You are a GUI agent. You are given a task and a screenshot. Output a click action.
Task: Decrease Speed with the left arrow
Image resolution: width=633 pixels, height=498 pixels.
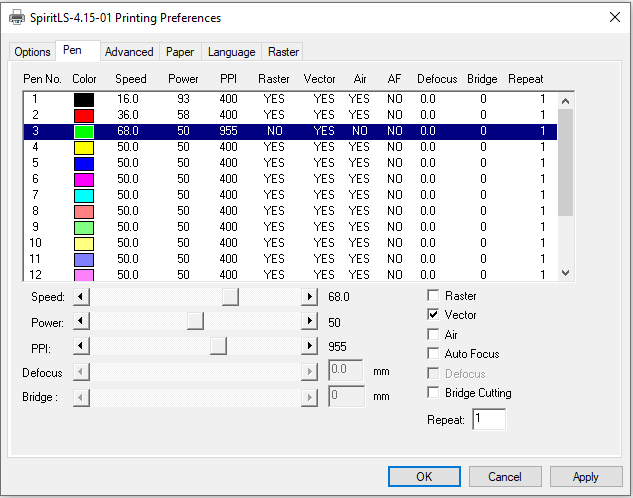tap(81, 297)
